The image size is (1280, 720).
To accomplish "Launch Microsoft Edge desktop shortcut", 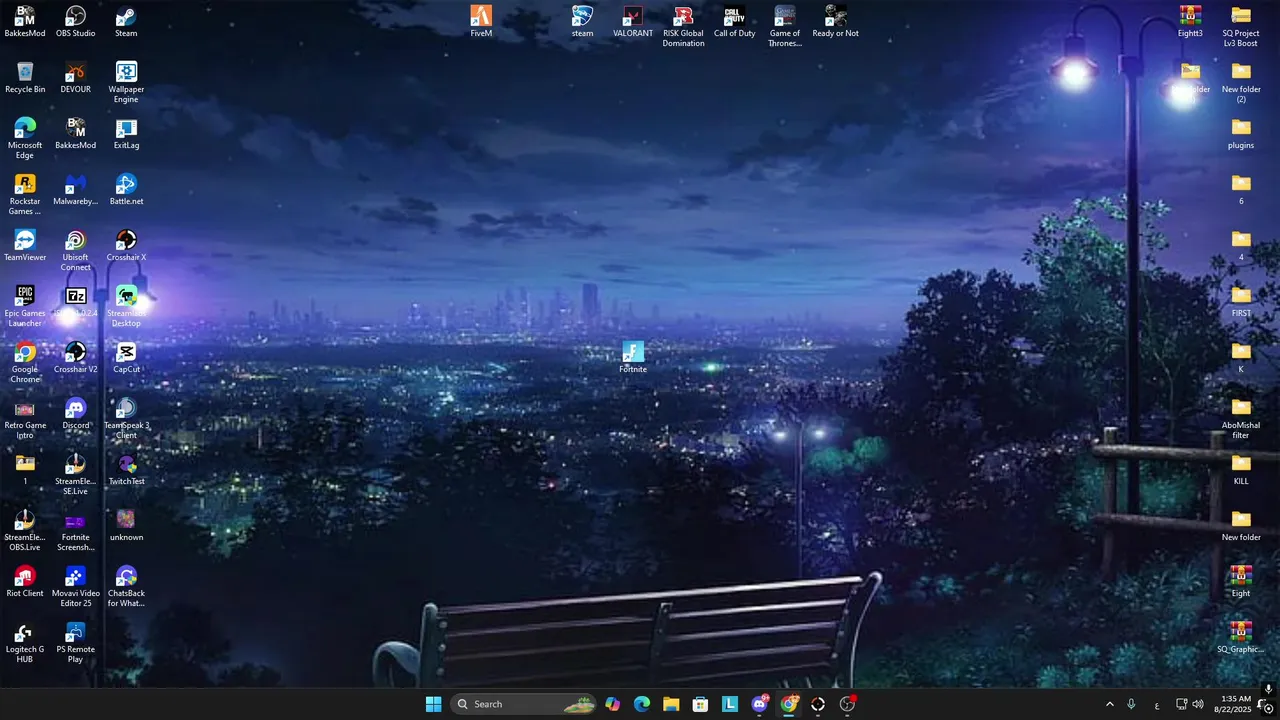I will [x=25, y=139].
